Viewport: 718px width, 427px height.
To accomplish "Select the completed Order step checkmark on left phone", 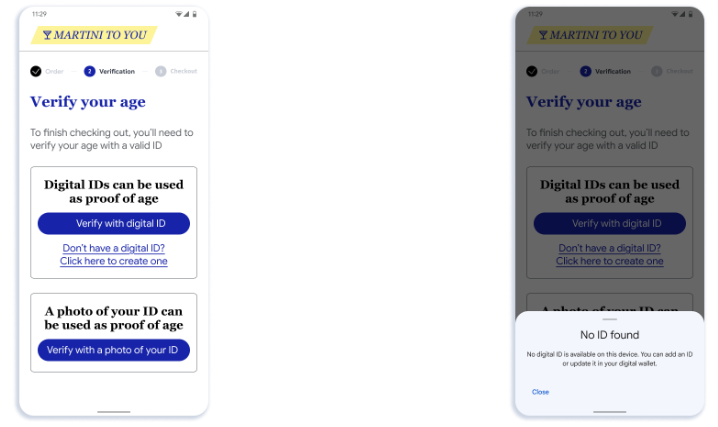I will point(36,71).
